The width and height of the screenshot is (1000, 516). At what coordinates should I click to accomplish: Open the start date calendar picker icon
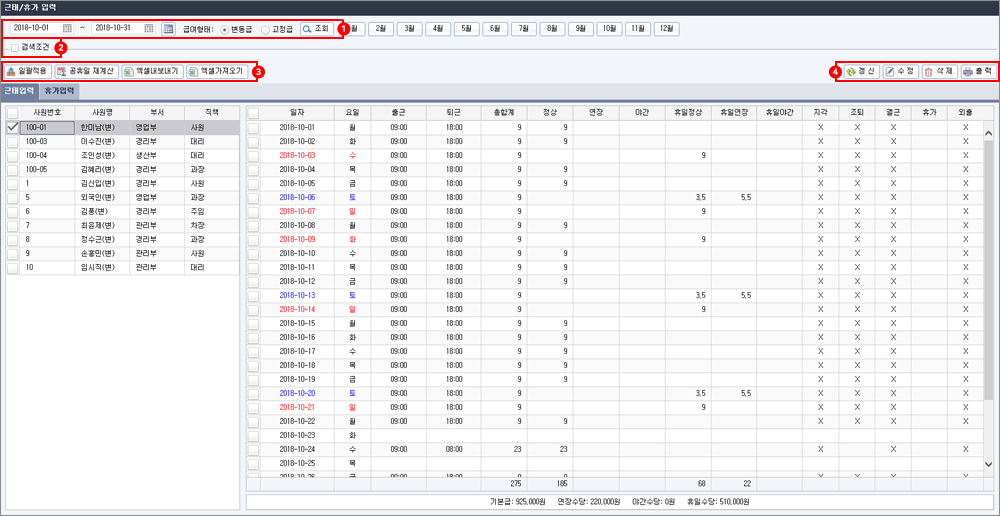coord(68,29)
